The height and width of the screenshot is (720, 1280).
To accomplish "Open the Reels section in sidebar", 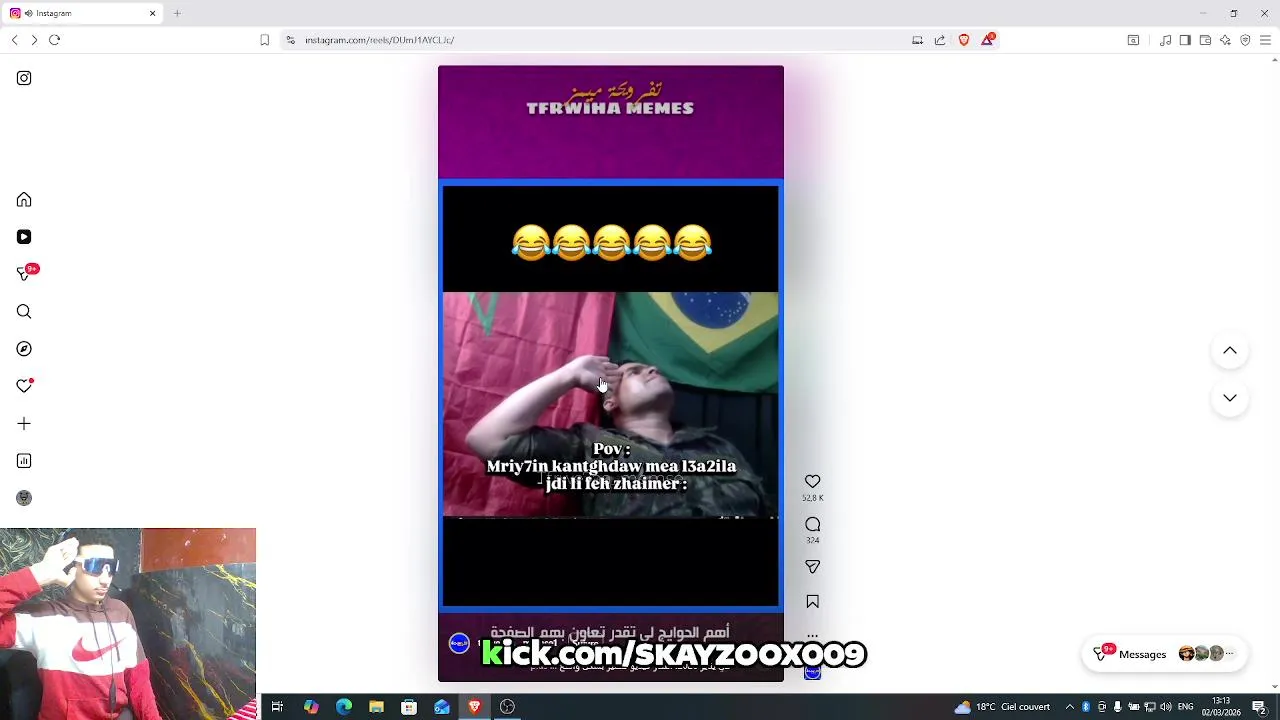I will click(24, 237).
